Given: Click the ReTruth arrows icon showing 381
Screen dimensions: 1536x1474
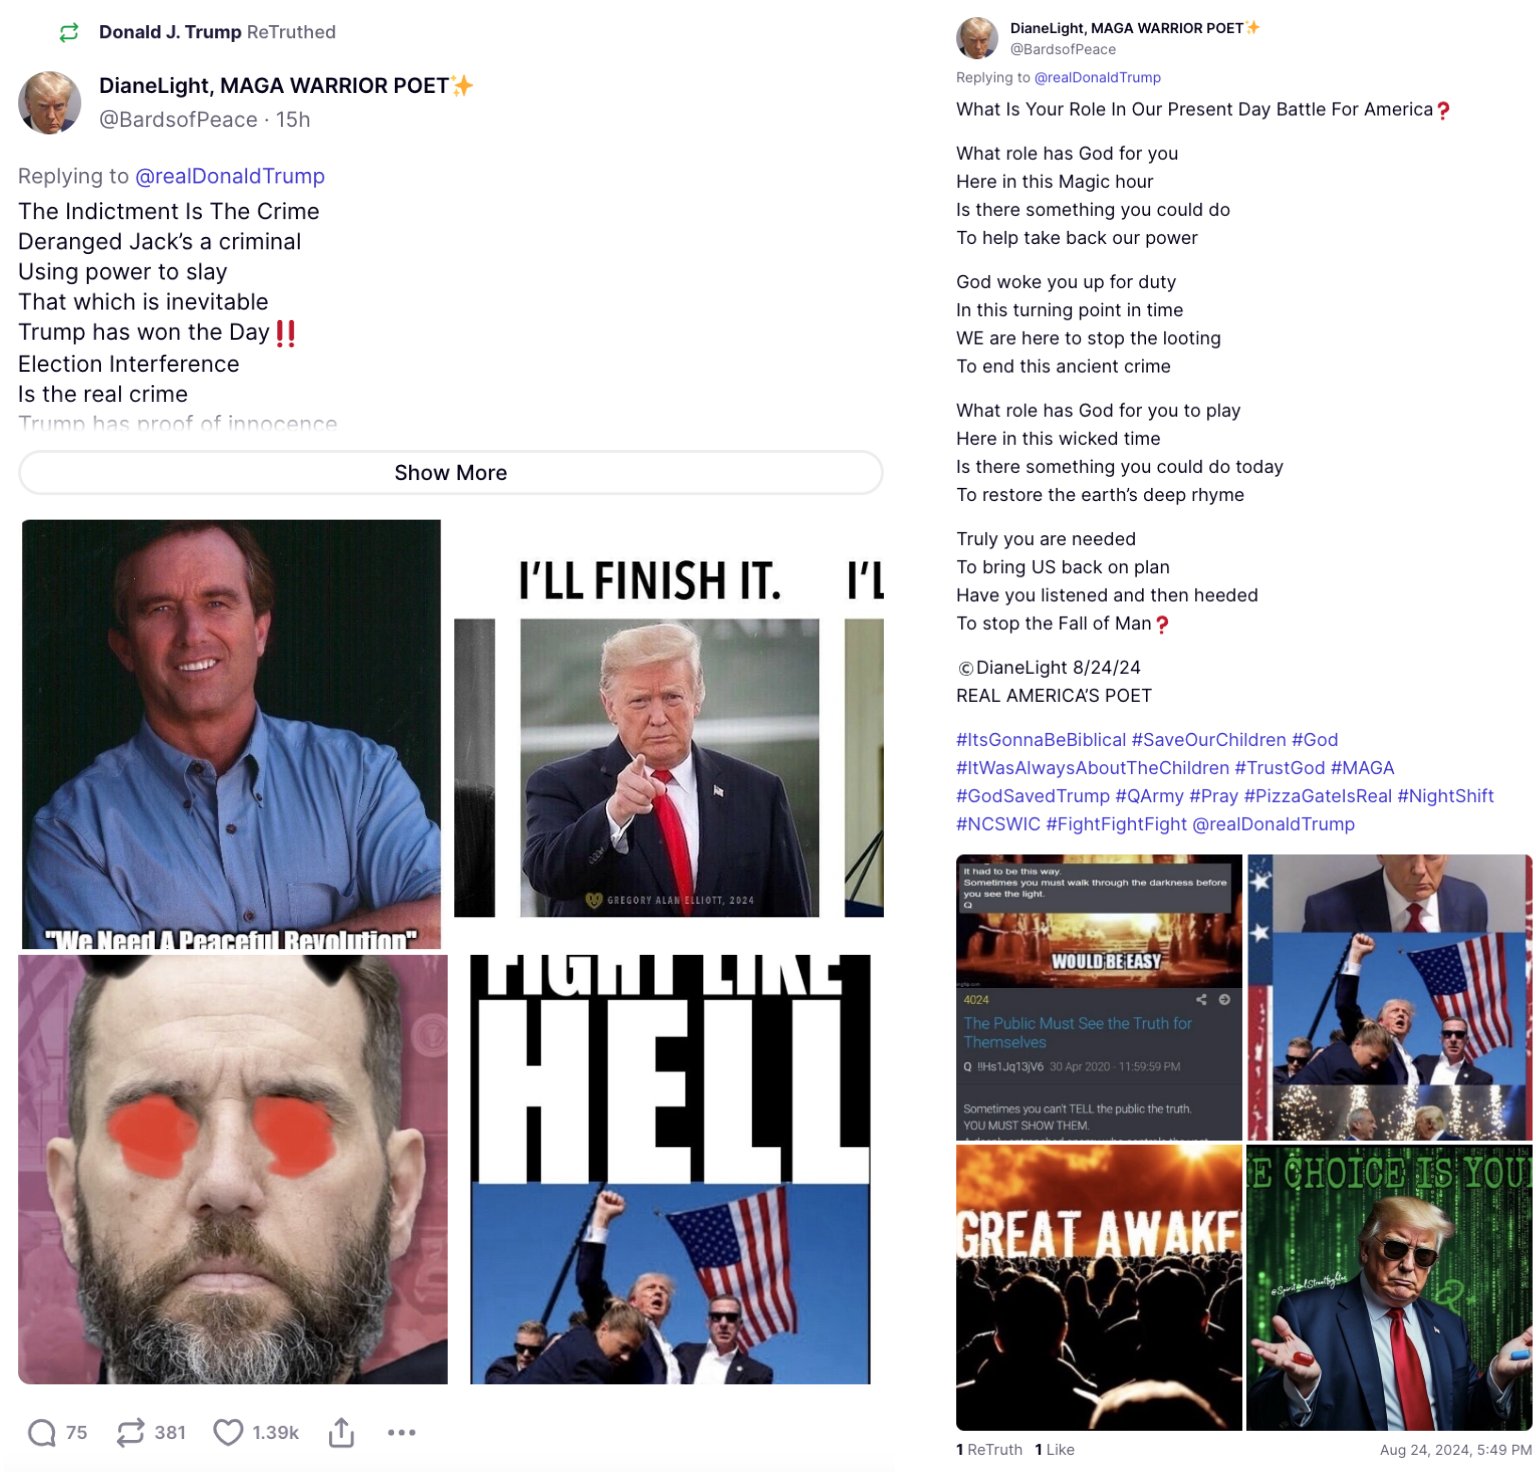Looking at the screenshot, I should tap(130, 1433).
